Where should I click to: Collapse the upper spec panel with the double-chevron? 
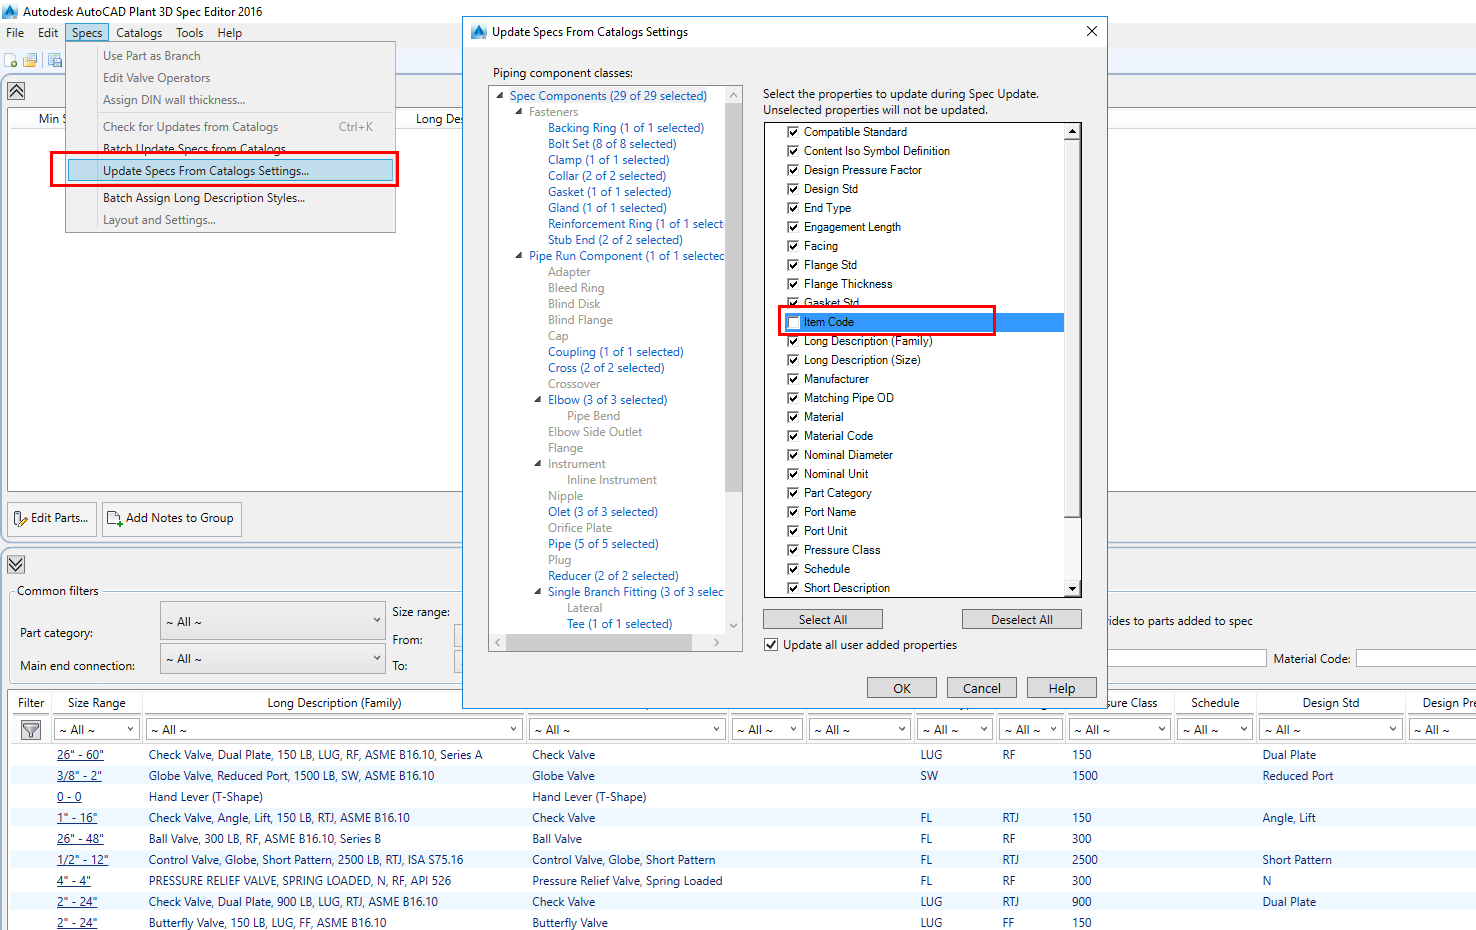click(16, 90)
